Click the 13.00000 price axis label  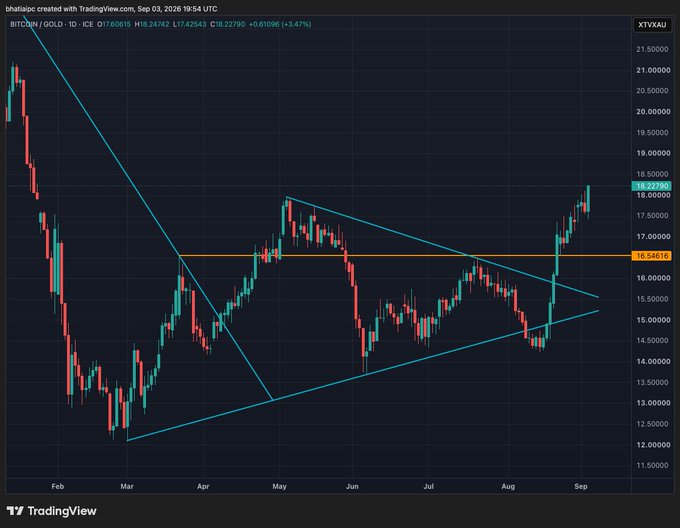coord(652,403)
